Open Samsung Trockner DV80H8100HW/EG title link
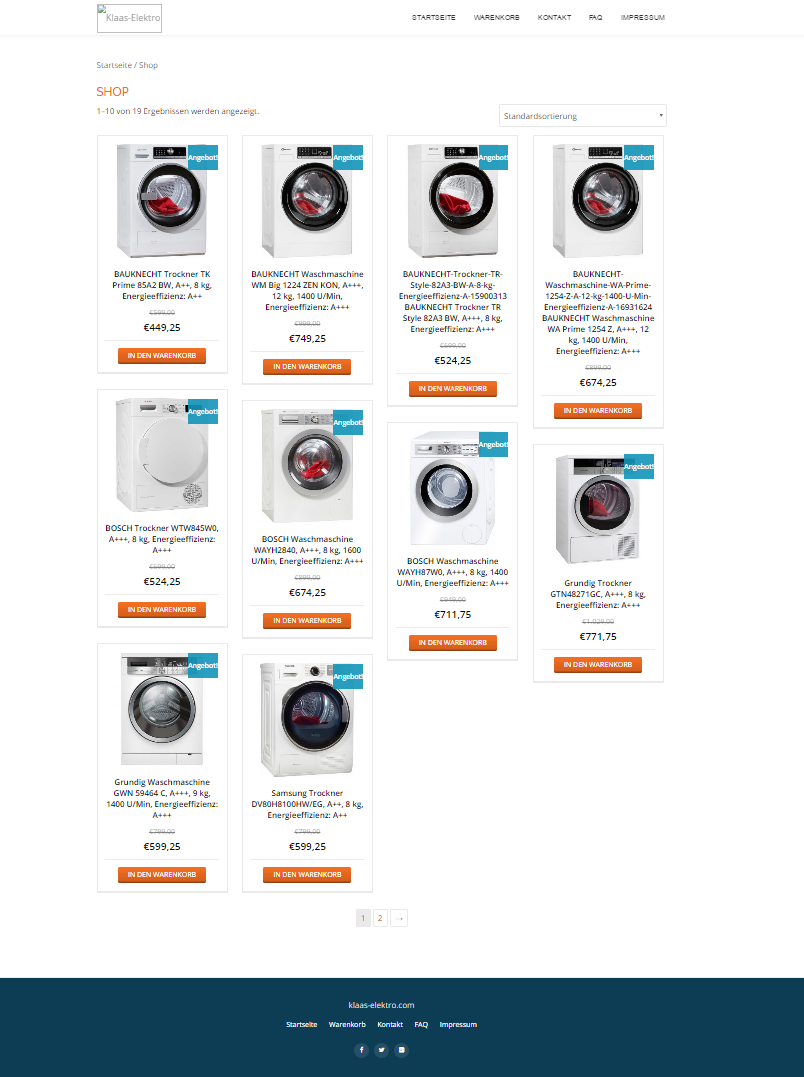This screenshot has height=1077, width=804. click(307, 804)
